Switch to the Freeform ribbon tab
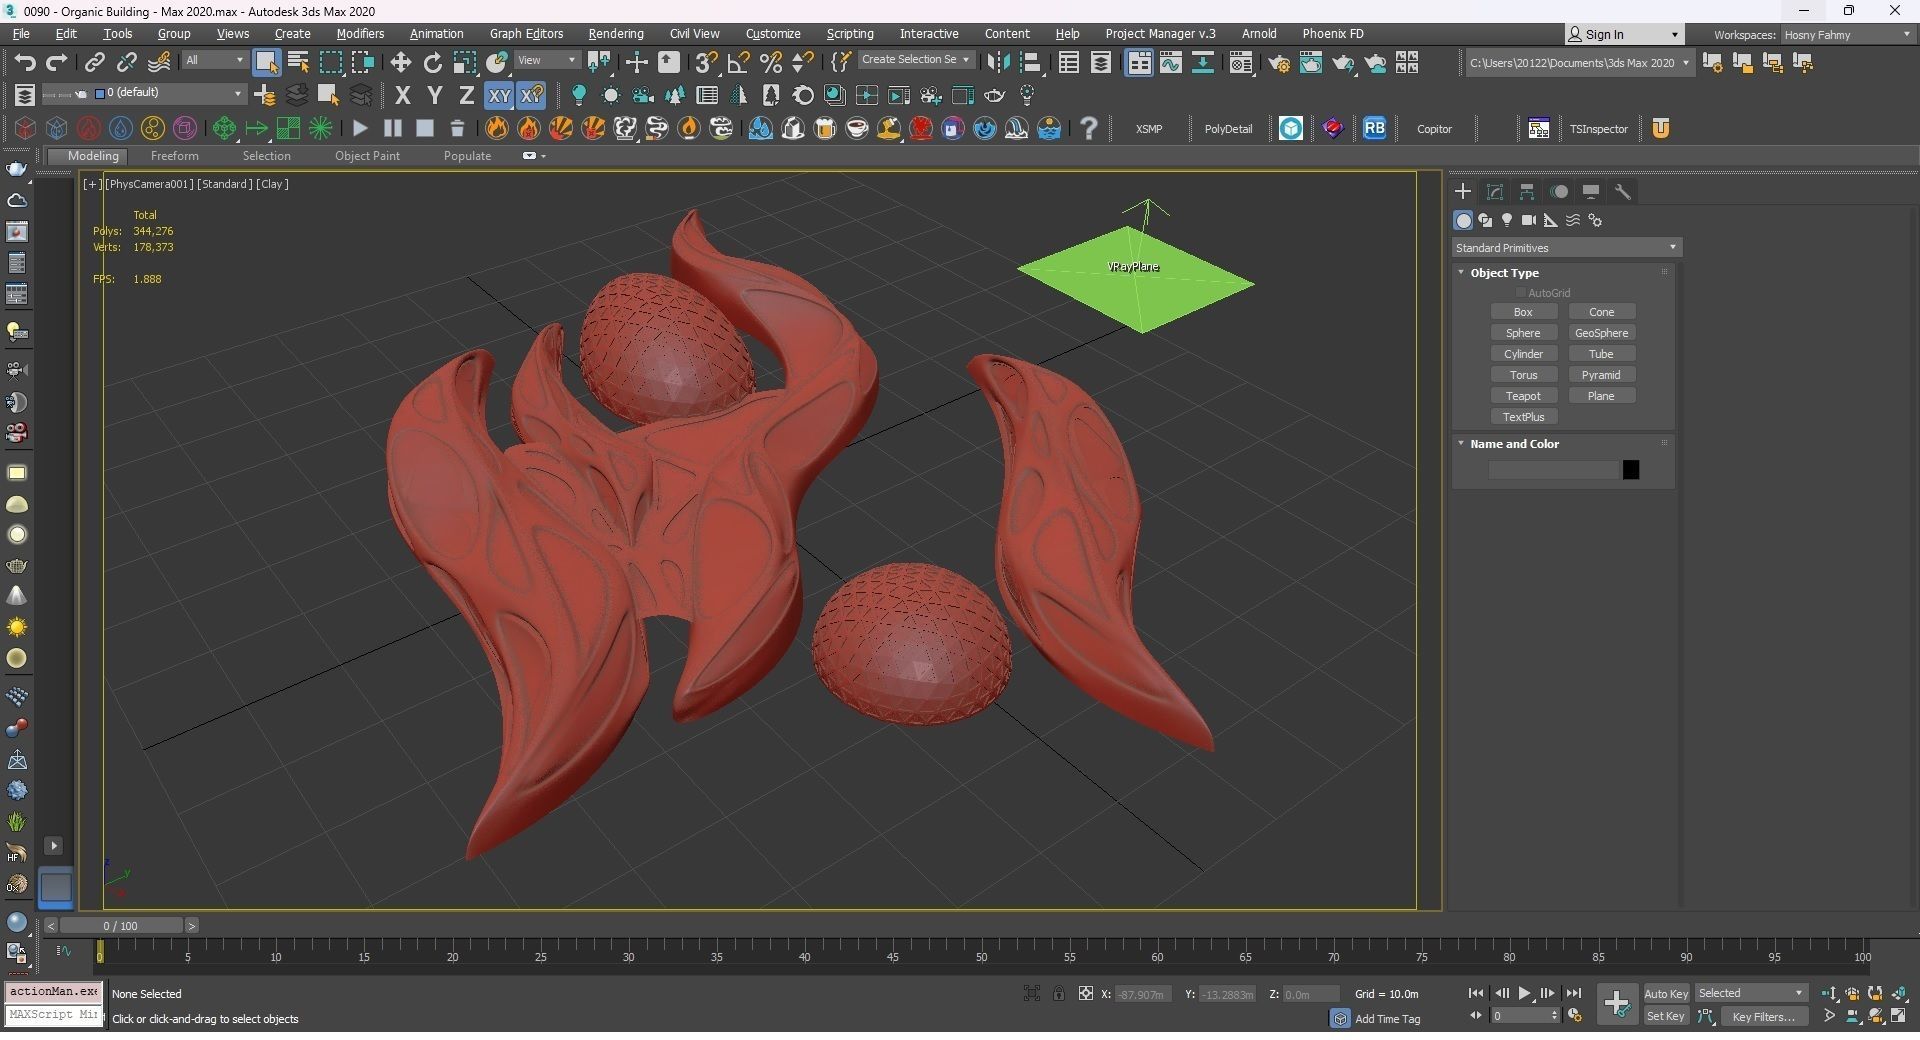 click(174, 156)
